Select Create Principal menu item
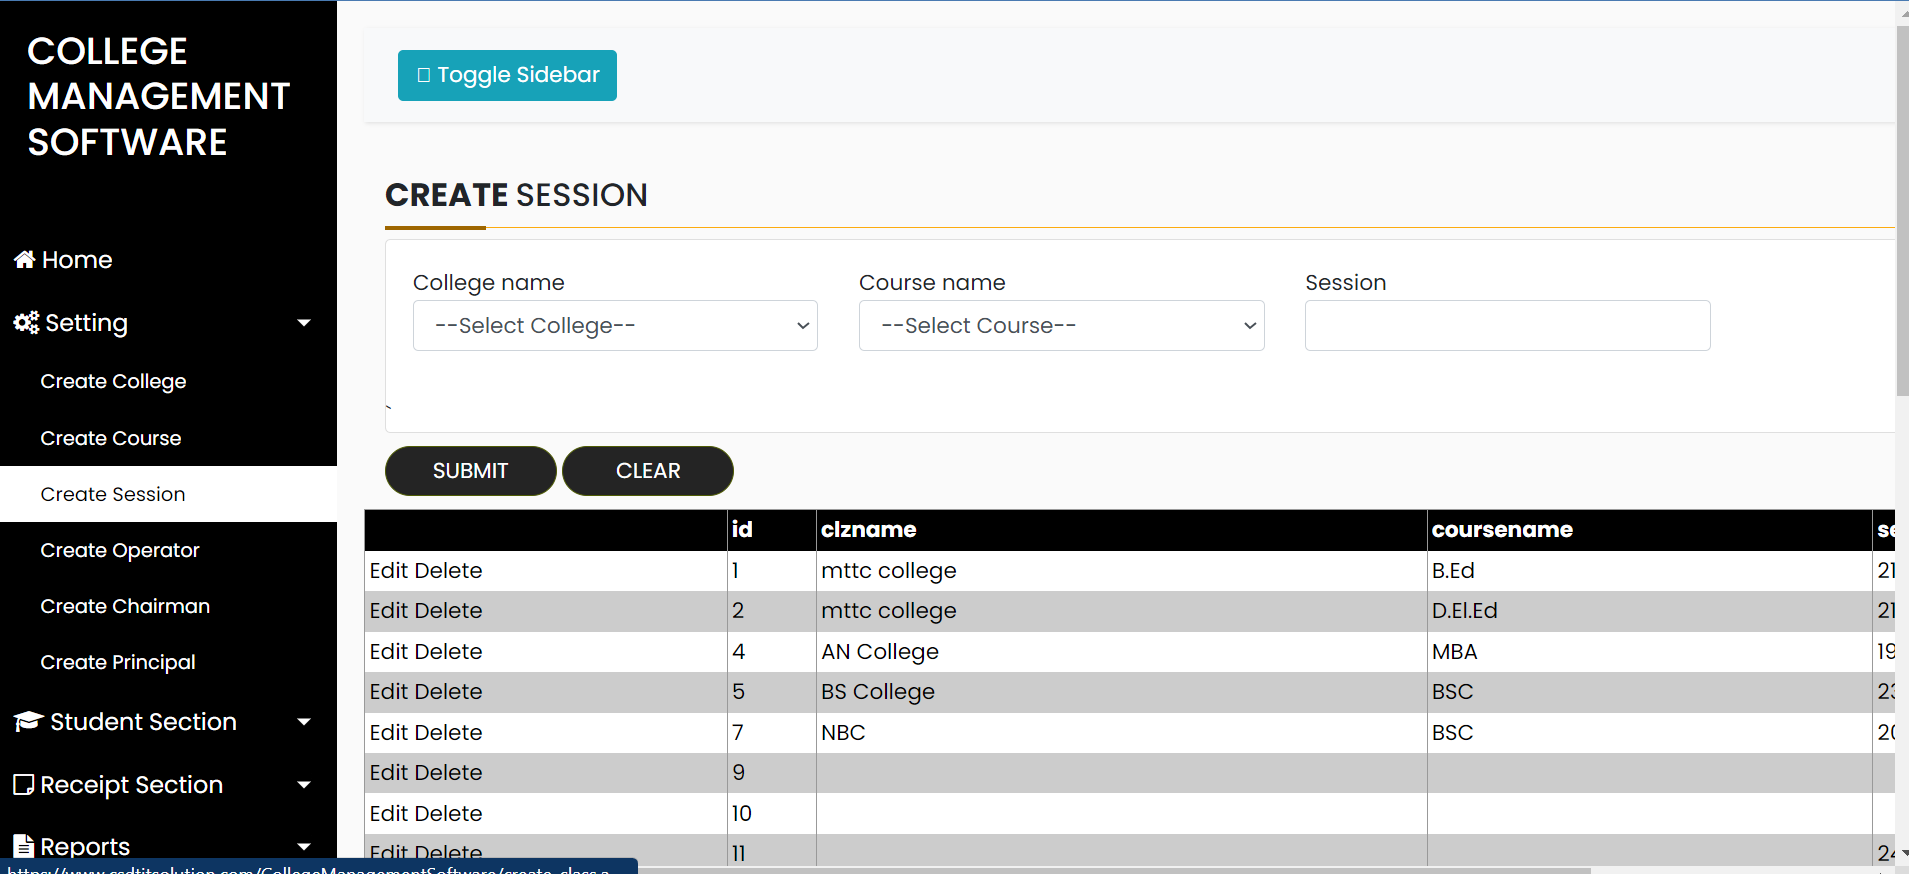The height and width of the screenshot is (874, 1909). (118, 663)
